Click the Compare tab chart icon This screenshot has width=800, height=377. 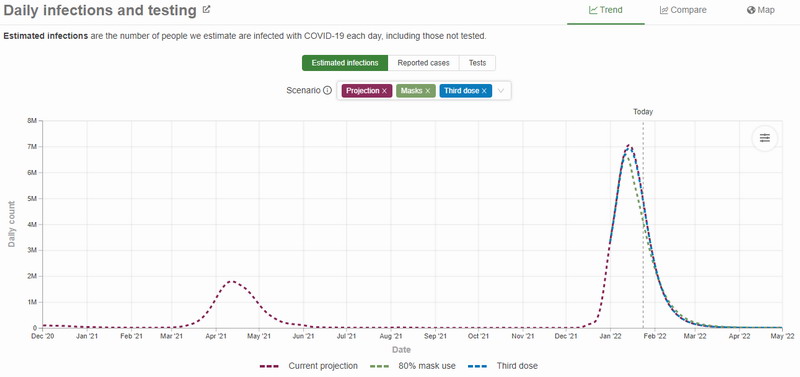click(664, 10)
